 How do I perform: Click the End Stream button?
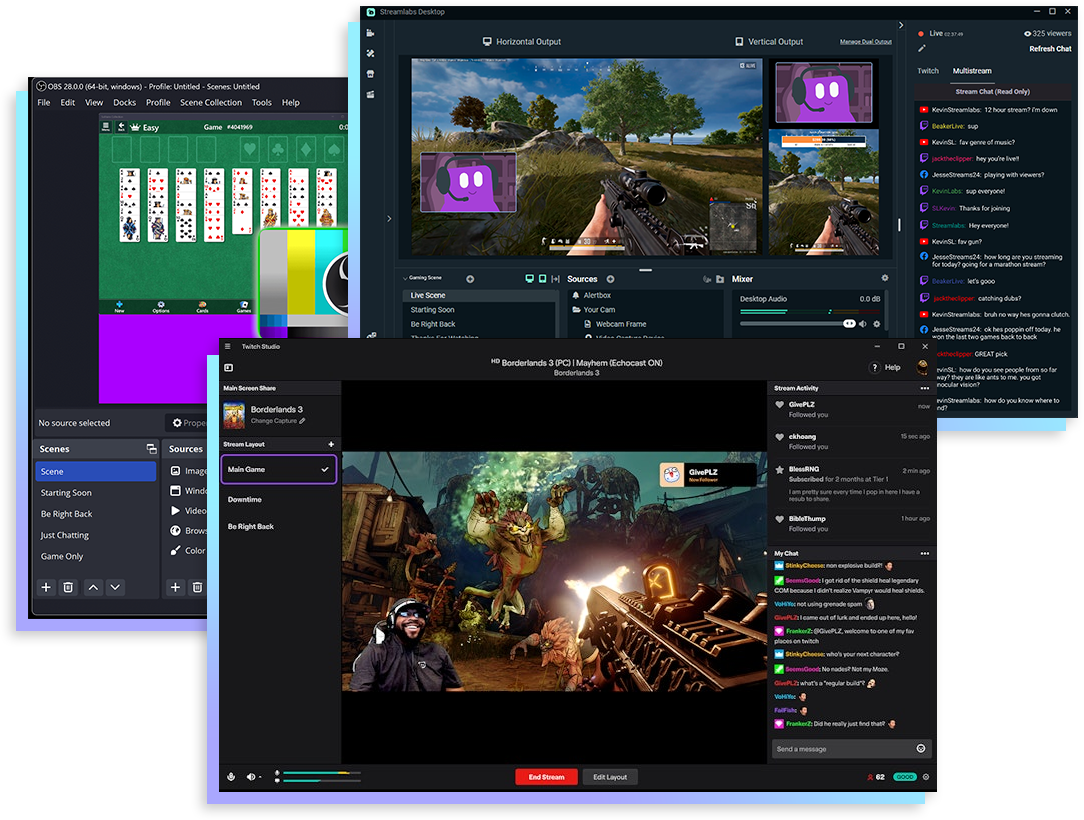coord(546,777)
